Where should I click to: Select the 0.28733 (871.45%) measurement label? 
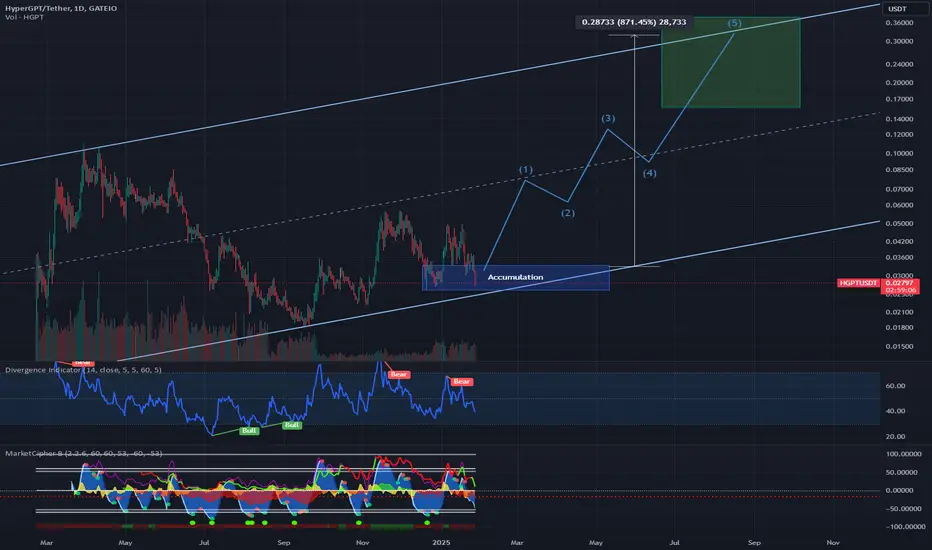634,22
